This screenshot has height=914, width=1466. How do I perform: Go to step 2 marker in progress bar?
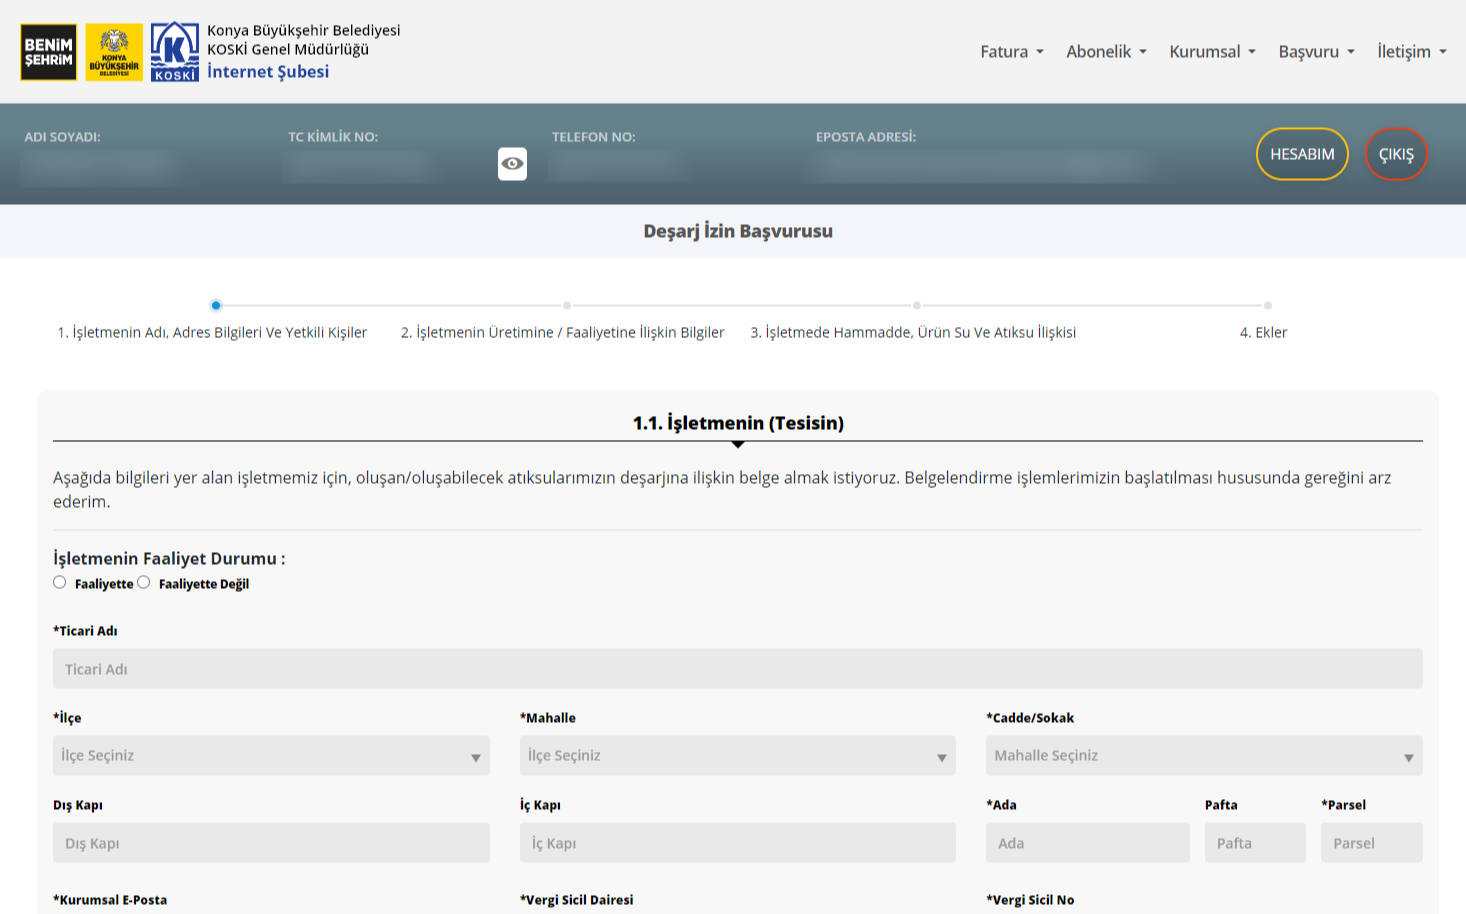click(x=567, y=306)
